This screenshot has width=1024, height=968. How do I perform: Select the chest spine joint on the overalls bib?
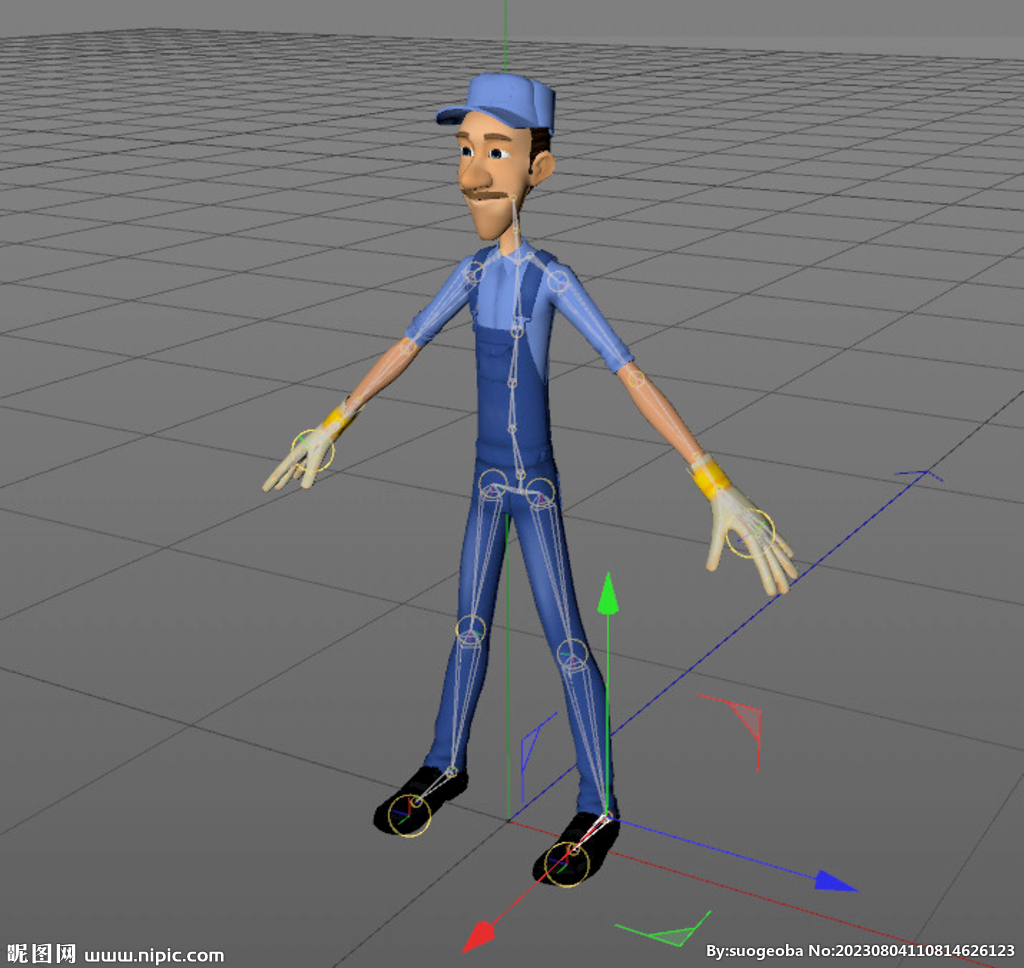[x=517, y=331]
